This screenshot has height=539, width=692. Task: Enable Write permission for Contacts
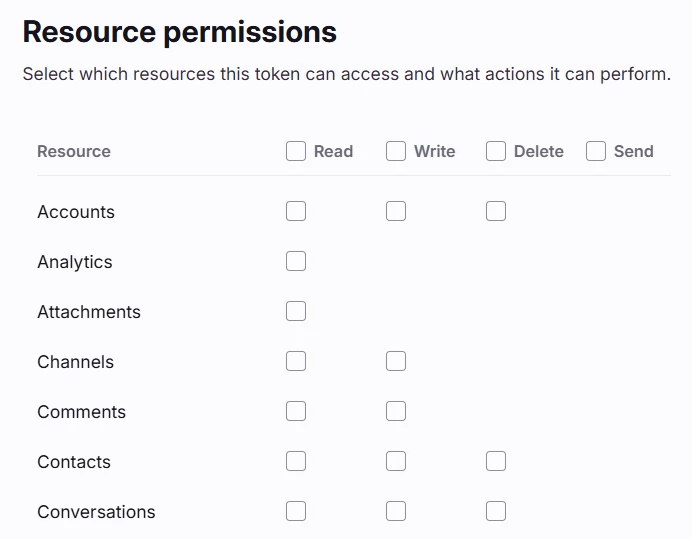pyautogui.click(x=396, y=461)
